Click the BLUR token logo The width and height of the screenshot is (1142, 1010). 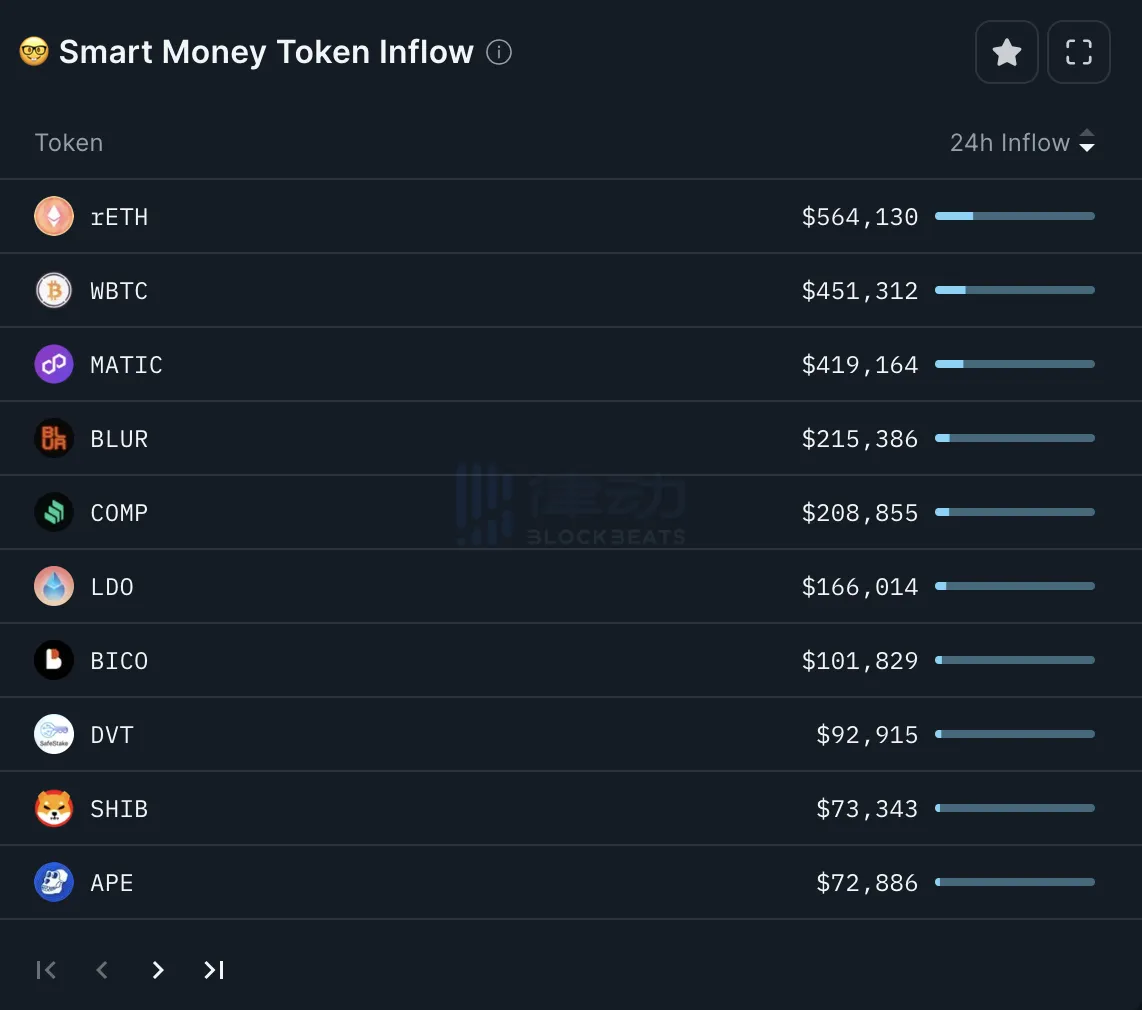pyautogui.click(x=54, y=438)
